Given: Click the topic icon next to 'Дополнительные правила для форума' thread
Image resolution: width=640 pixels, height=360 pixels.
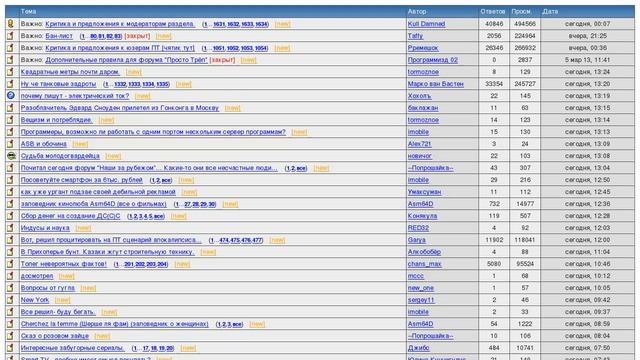Looking at the screenshot, I should click(x=11, y=60).
